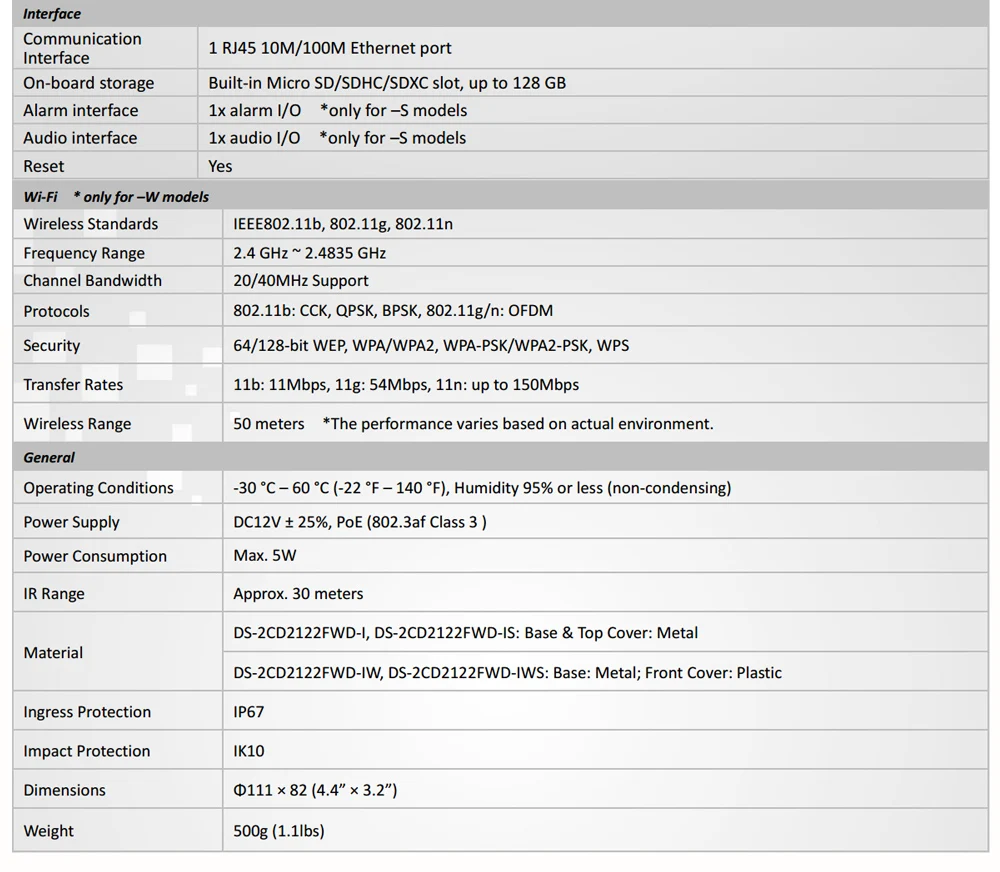Select the 'Frequency Range' label
1000x872 pixels.
(84, 253)
